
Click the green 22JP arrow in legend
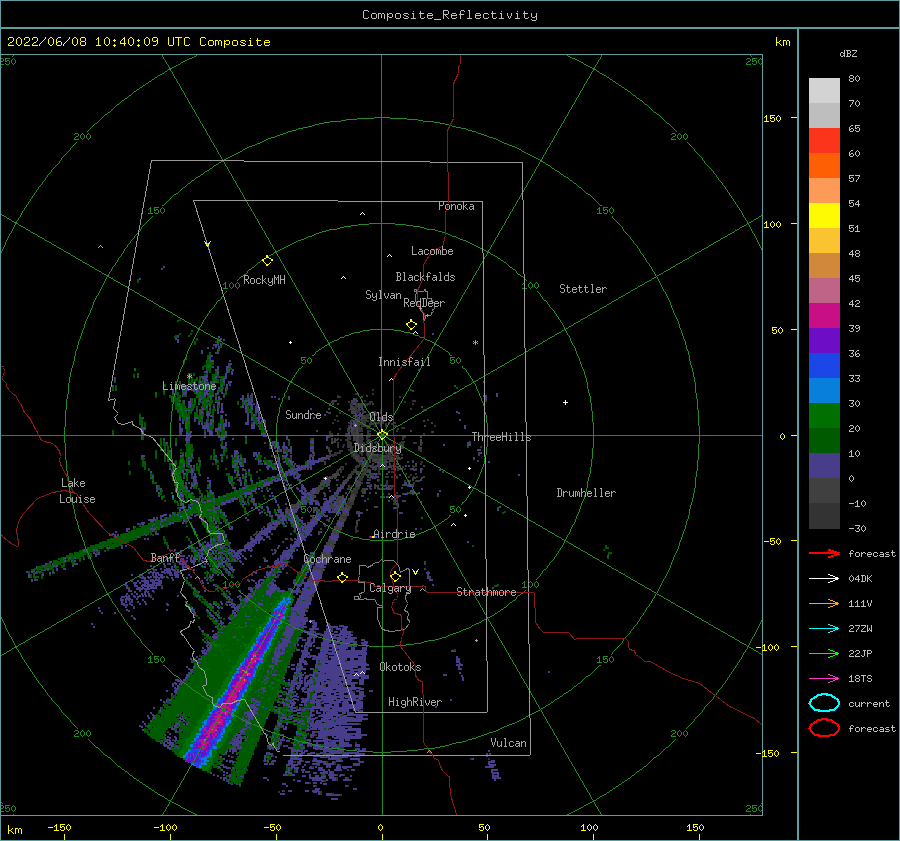pyautogui.click(x=824, y=653)
